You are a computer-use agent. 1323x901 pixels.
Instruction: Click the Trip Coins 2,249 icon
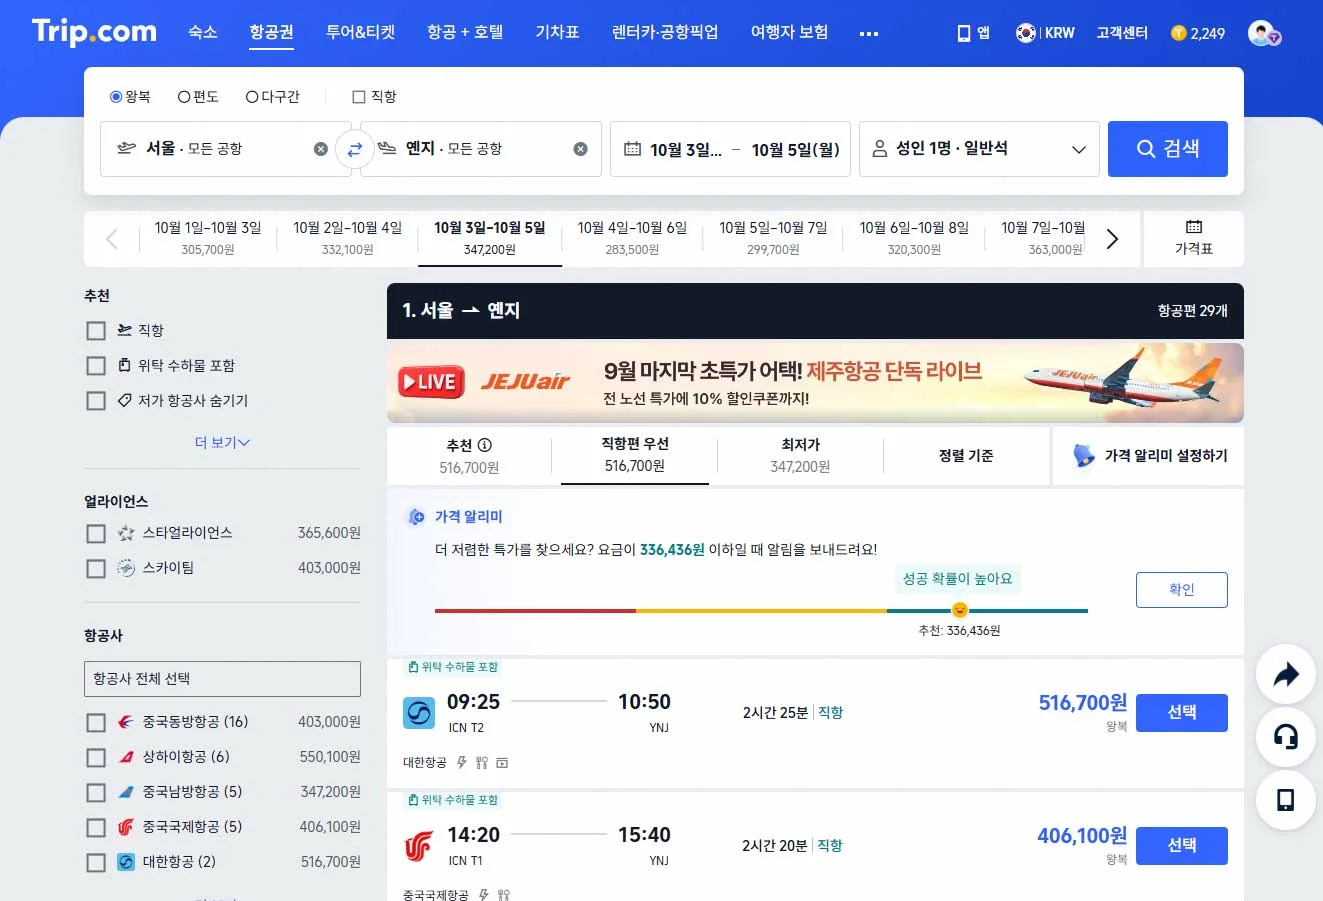(1179, 33)
